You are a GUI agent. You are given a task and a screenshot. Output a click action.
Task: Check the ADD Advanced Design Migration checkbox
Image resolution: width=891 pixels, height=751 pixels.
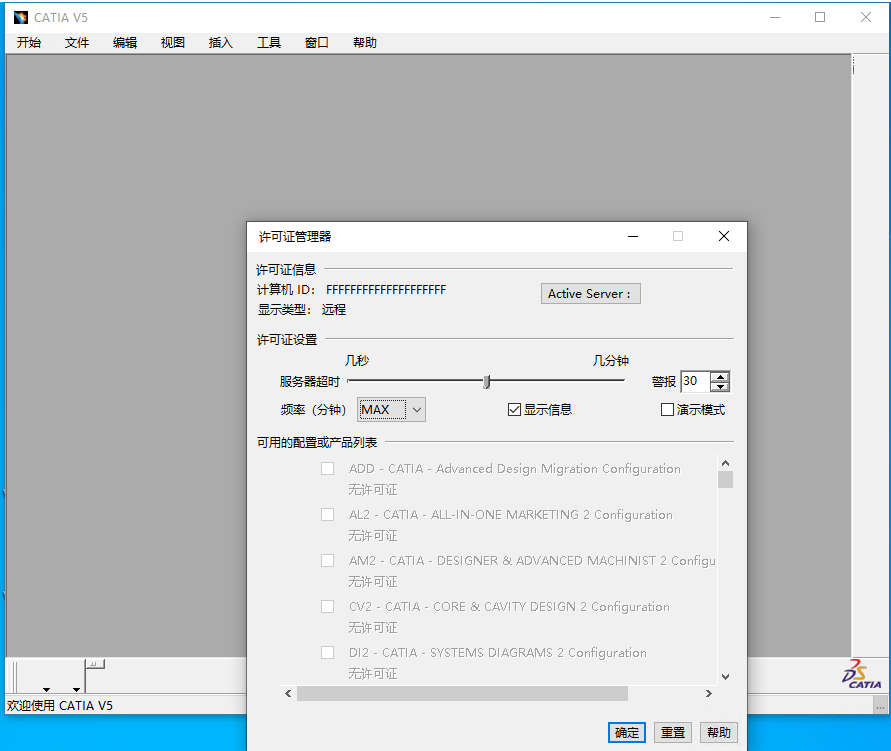pyautogui.click(x=327, y=469)
